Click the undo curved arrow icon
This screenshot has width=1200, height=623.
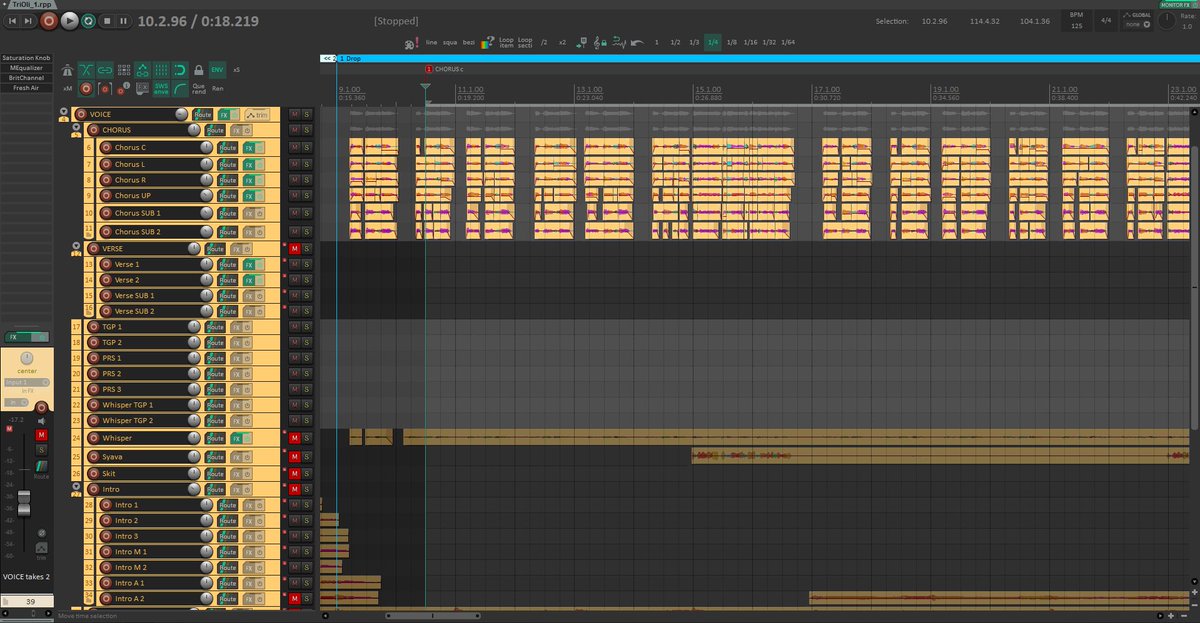[x=636, y=43]
